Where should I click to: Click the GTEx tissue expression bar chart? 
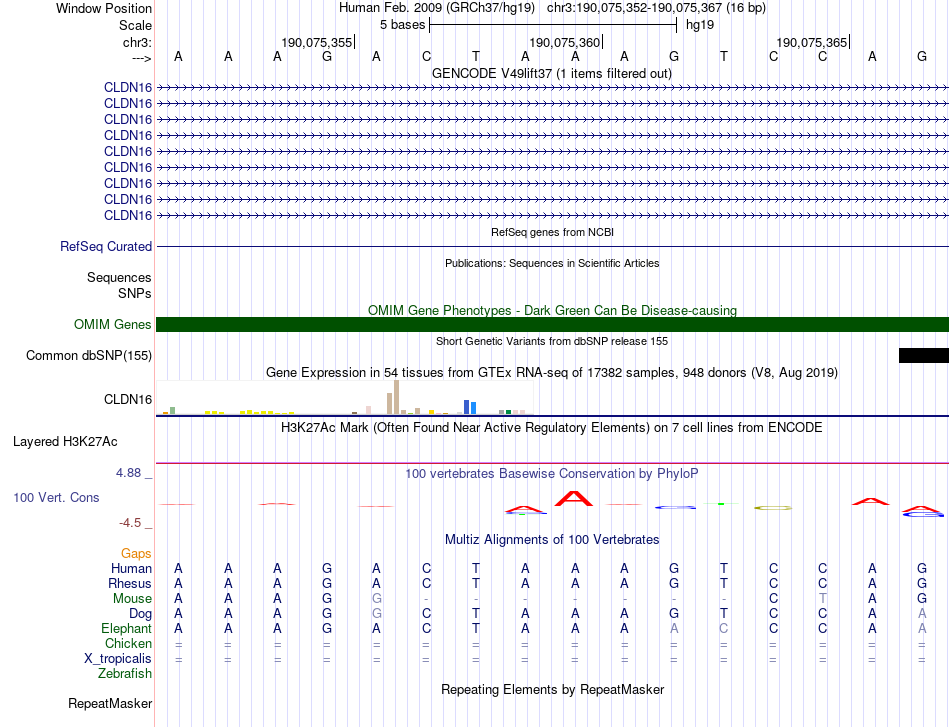pos(344,397)
